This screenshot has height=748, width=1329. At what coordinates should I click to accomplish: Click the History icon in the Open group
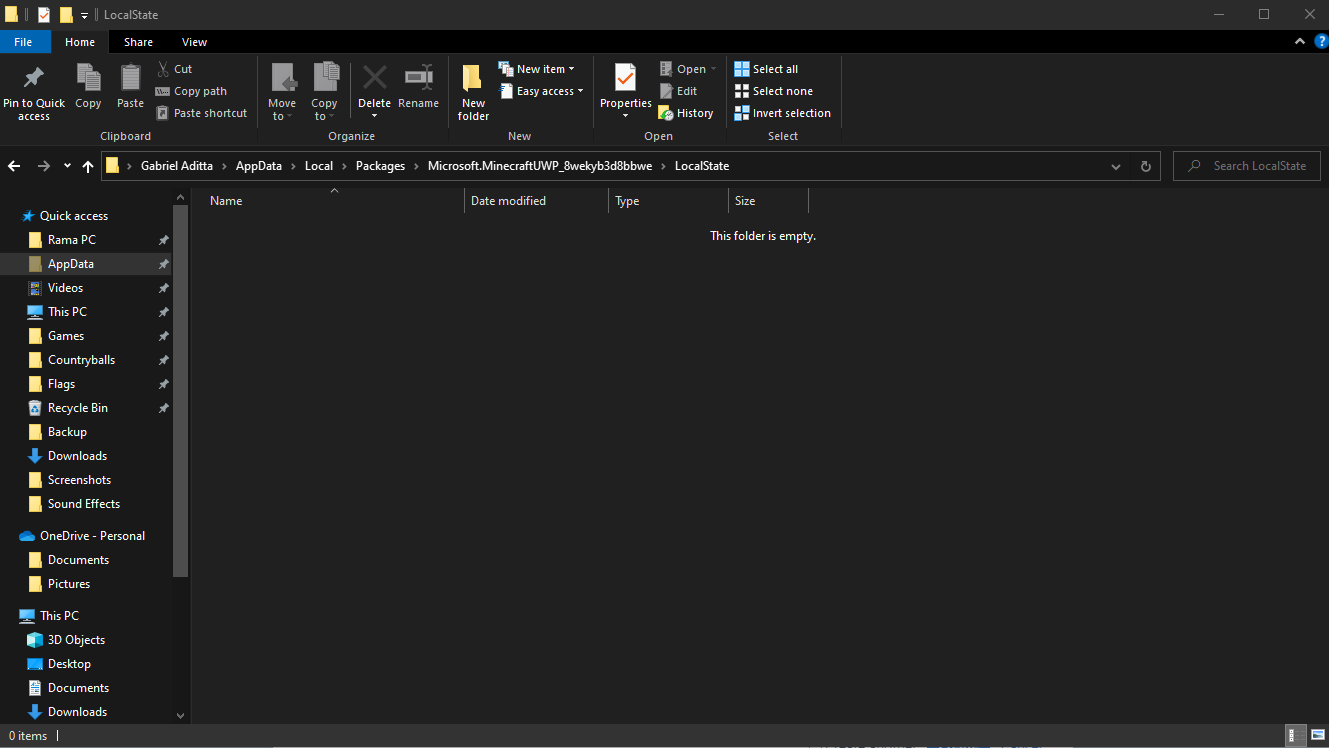[x=666, y=113]
